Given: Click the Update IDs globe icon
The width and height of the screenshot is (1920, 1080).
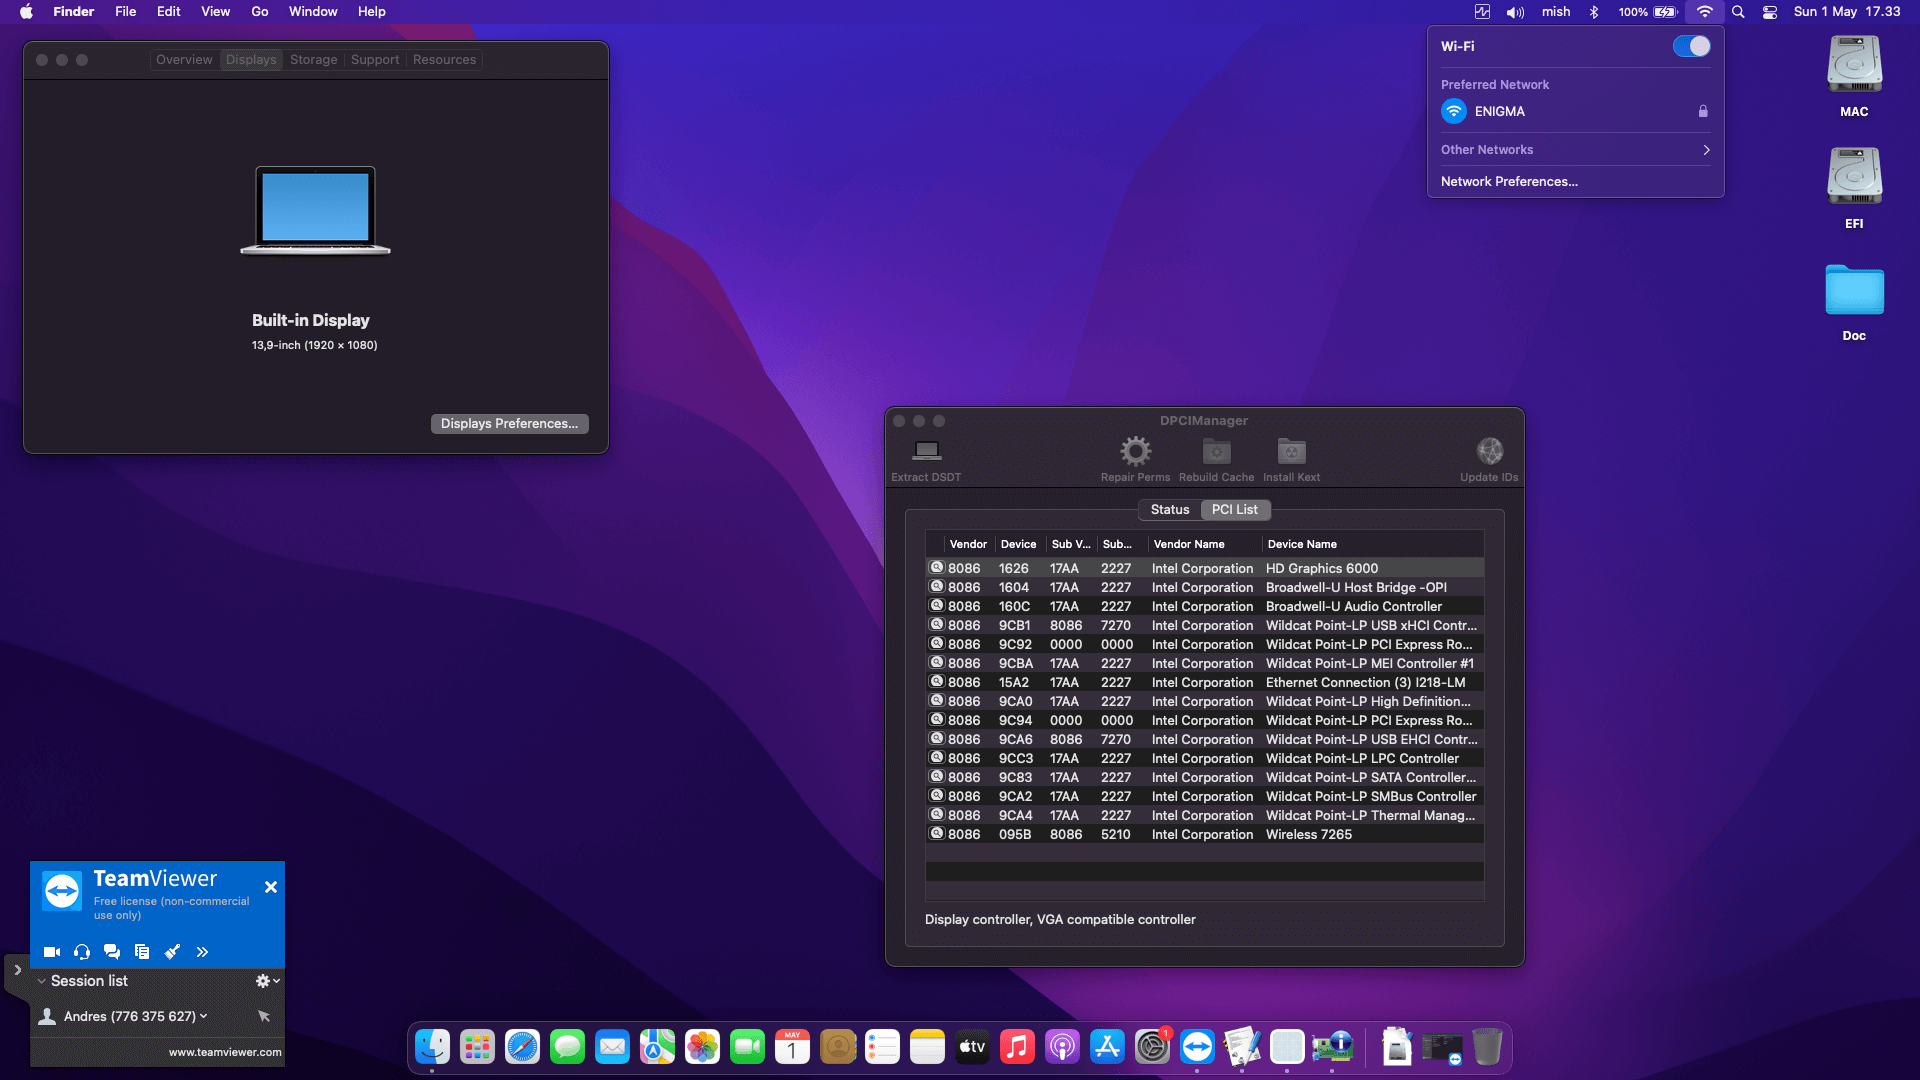Looking at the screenshot, I should tap(1489, 451).
